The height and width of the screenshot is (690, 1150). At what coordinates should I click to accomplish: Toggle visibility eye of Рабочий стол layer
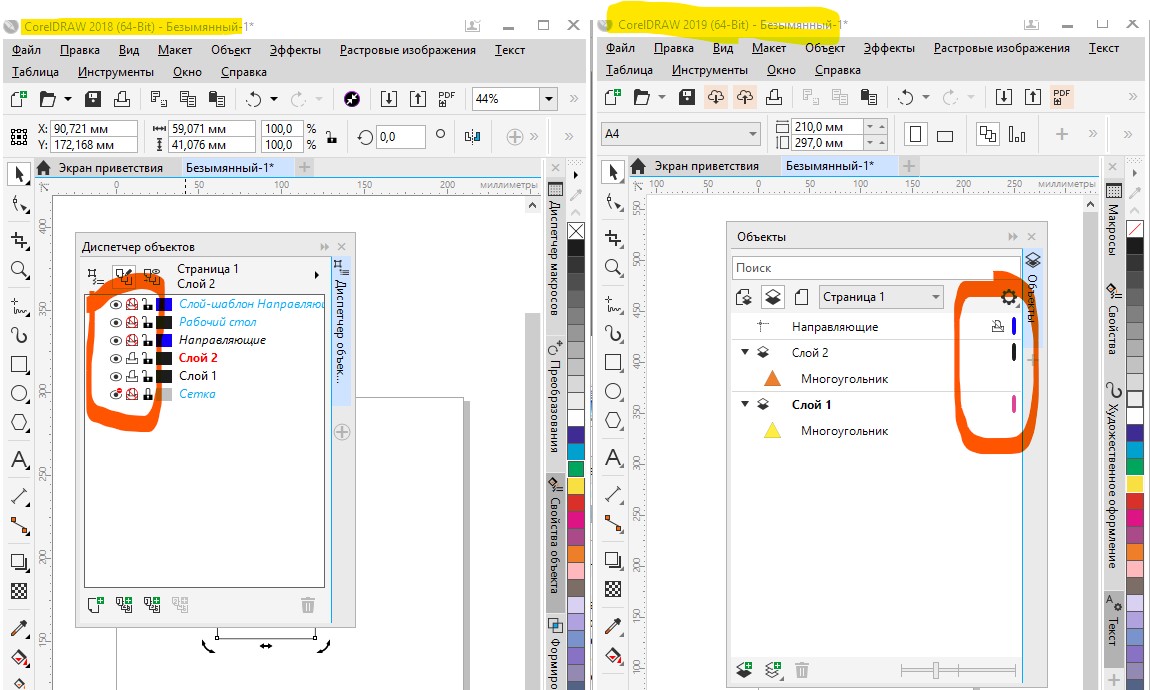coord(116,322)
